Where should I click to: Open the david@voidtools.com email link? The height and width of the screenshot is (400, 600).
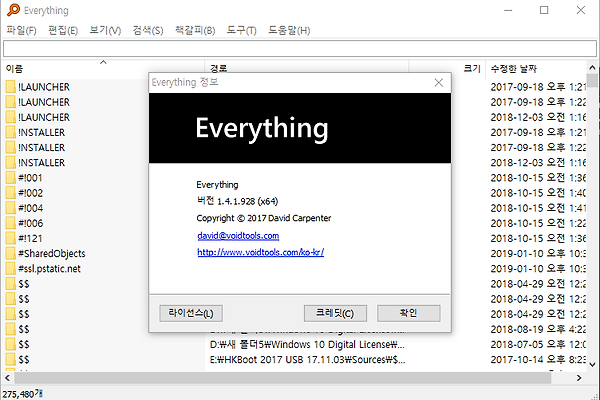tap(238, 235)
